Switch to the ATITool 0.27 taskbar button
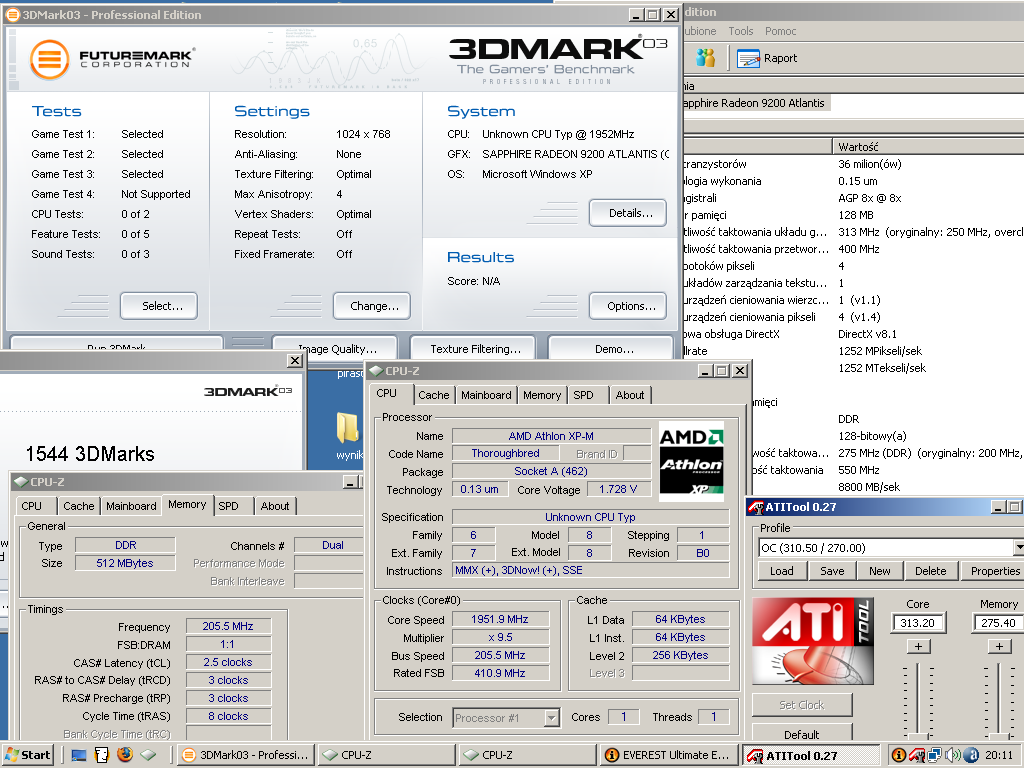The image size is (1024, 768). click(x=810, y=755)
